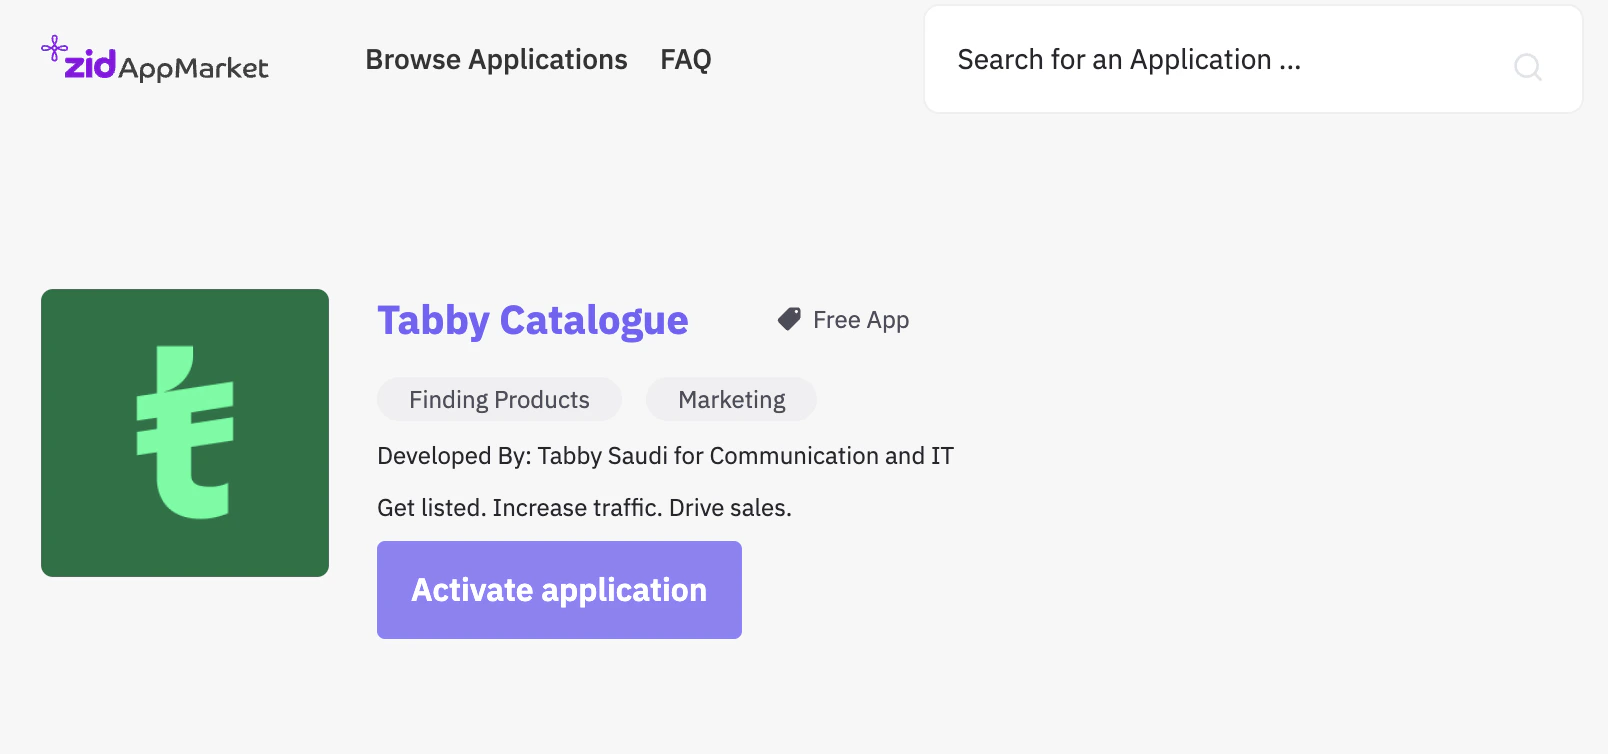Select the Finding Products category tag

pos(499,400)
